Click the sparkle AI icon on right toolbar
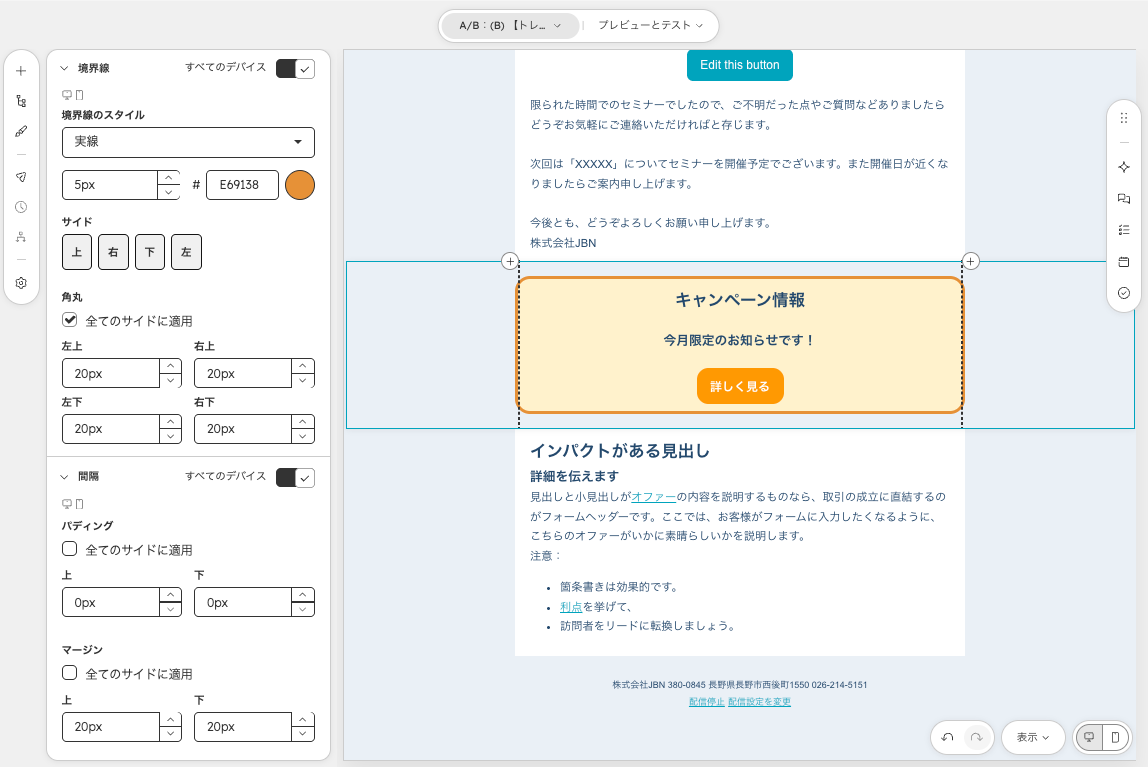The image size is (1148, 767). pos(1124,167)
